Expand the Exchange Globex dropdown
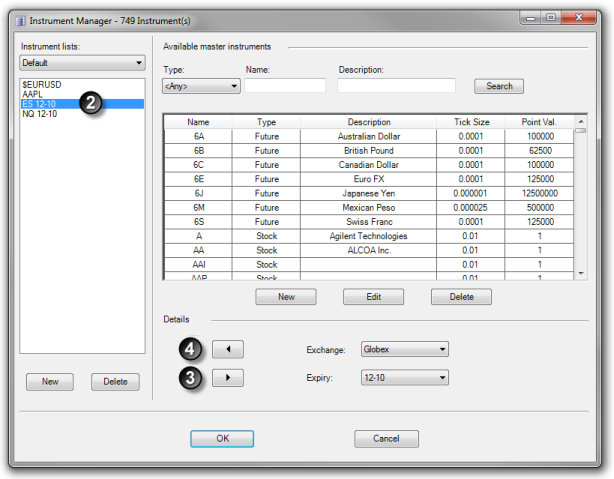 pyautogui.click(x=405, y=349)
